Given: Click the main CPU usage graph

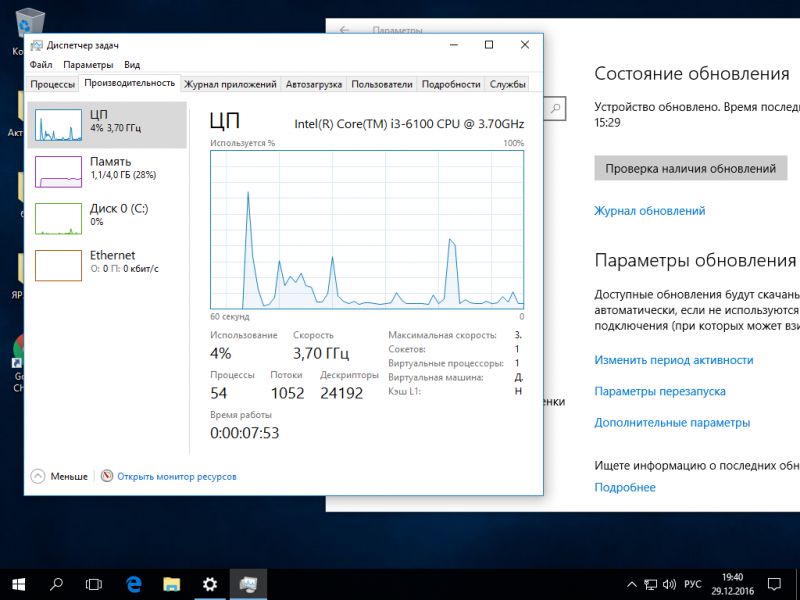Looking at the screenshot, I should (367, 230).
